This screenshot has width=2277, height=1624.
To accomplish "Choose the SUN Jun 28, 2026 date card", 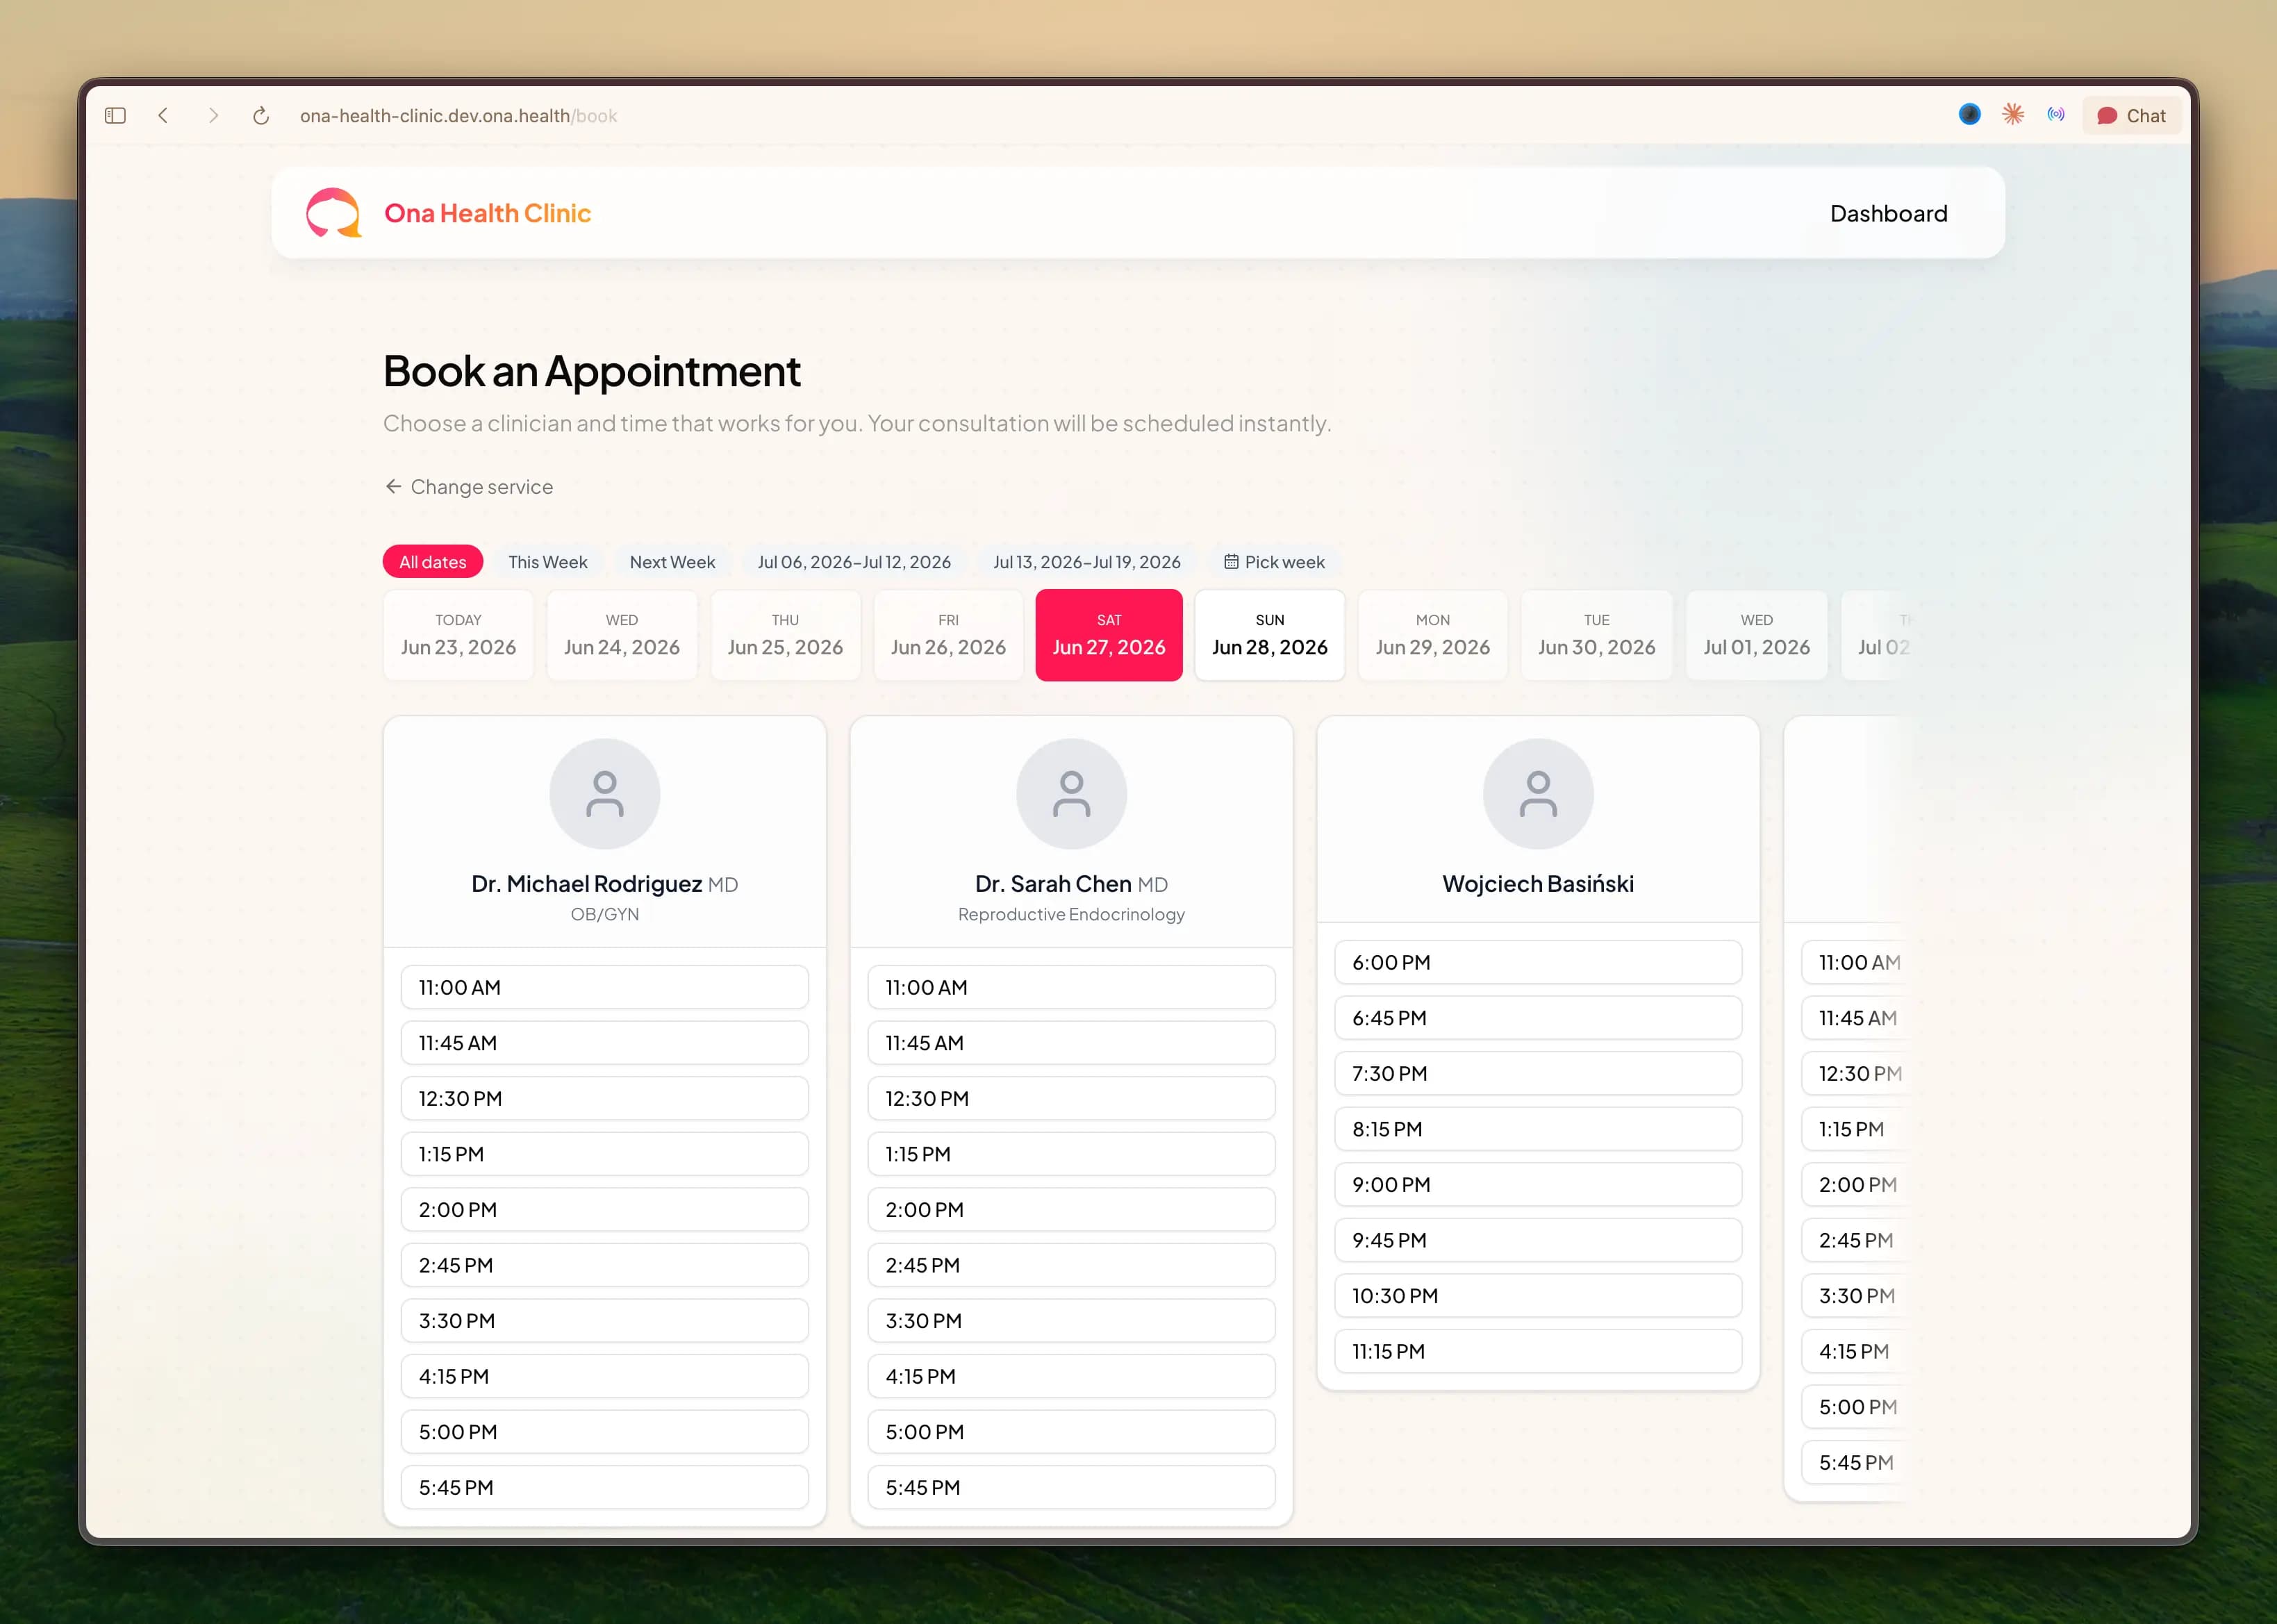I will click(1269, 635).
